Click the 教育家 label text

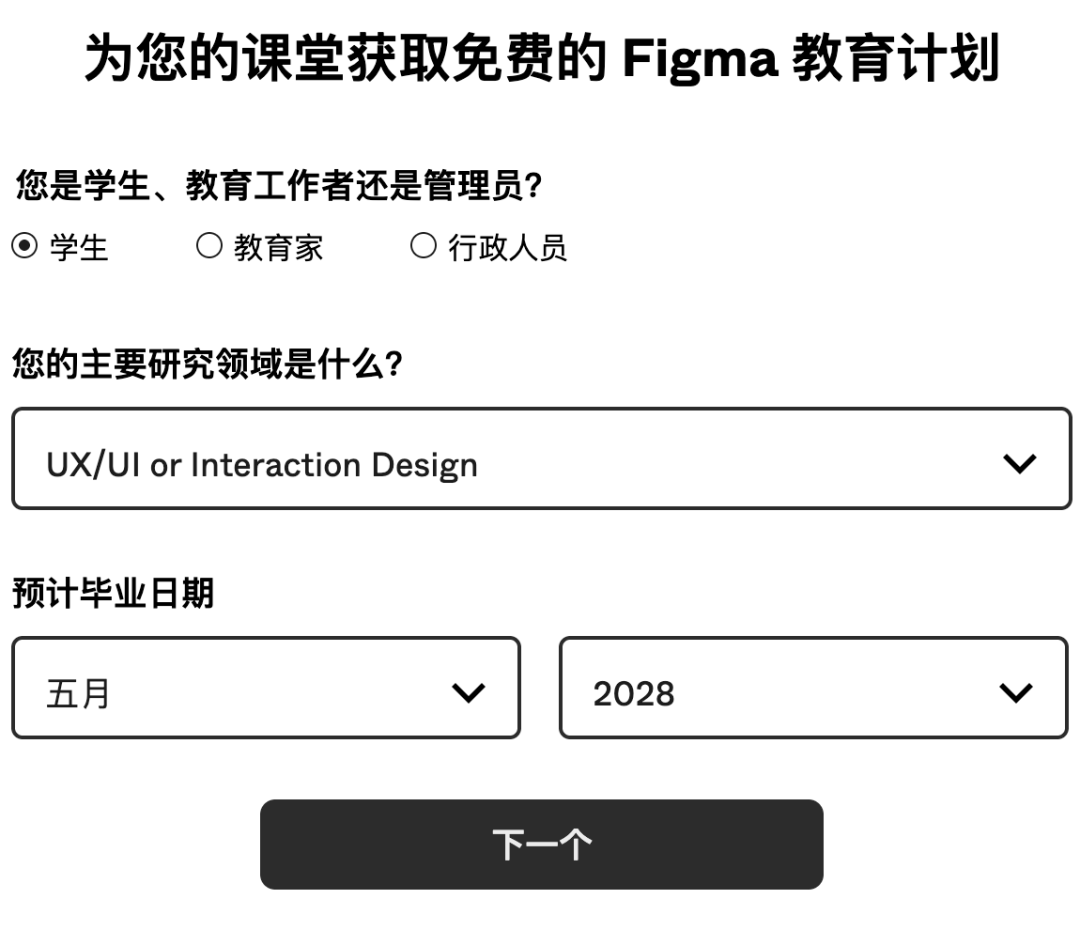[278, 247]
